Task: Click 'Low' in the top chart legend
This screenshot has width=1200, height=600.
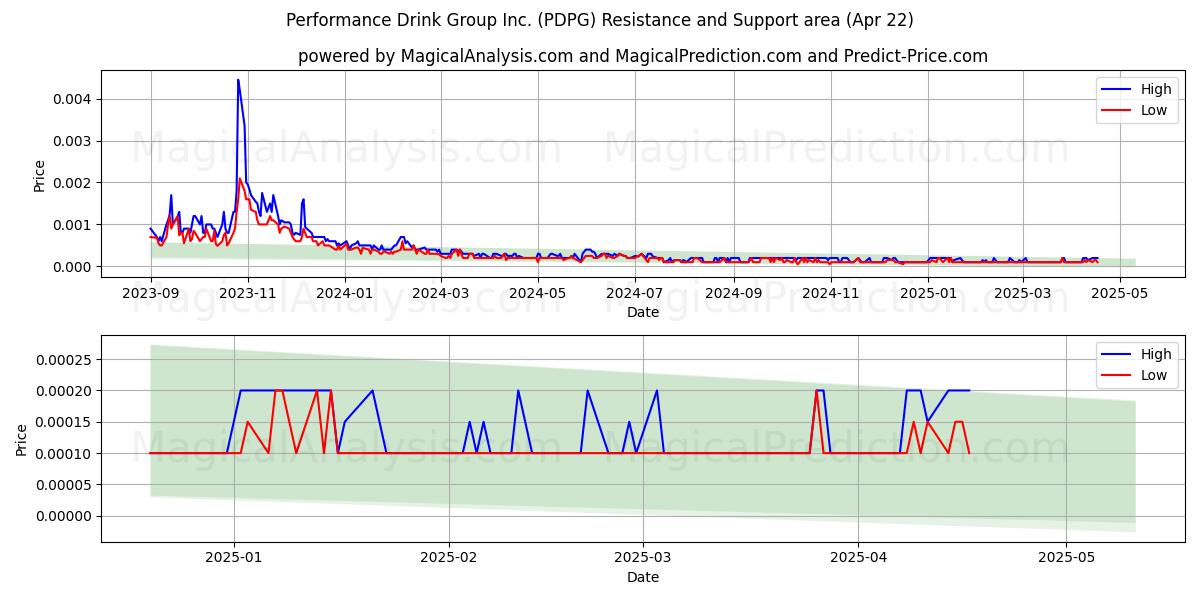Action: (x=1154, y=110)
